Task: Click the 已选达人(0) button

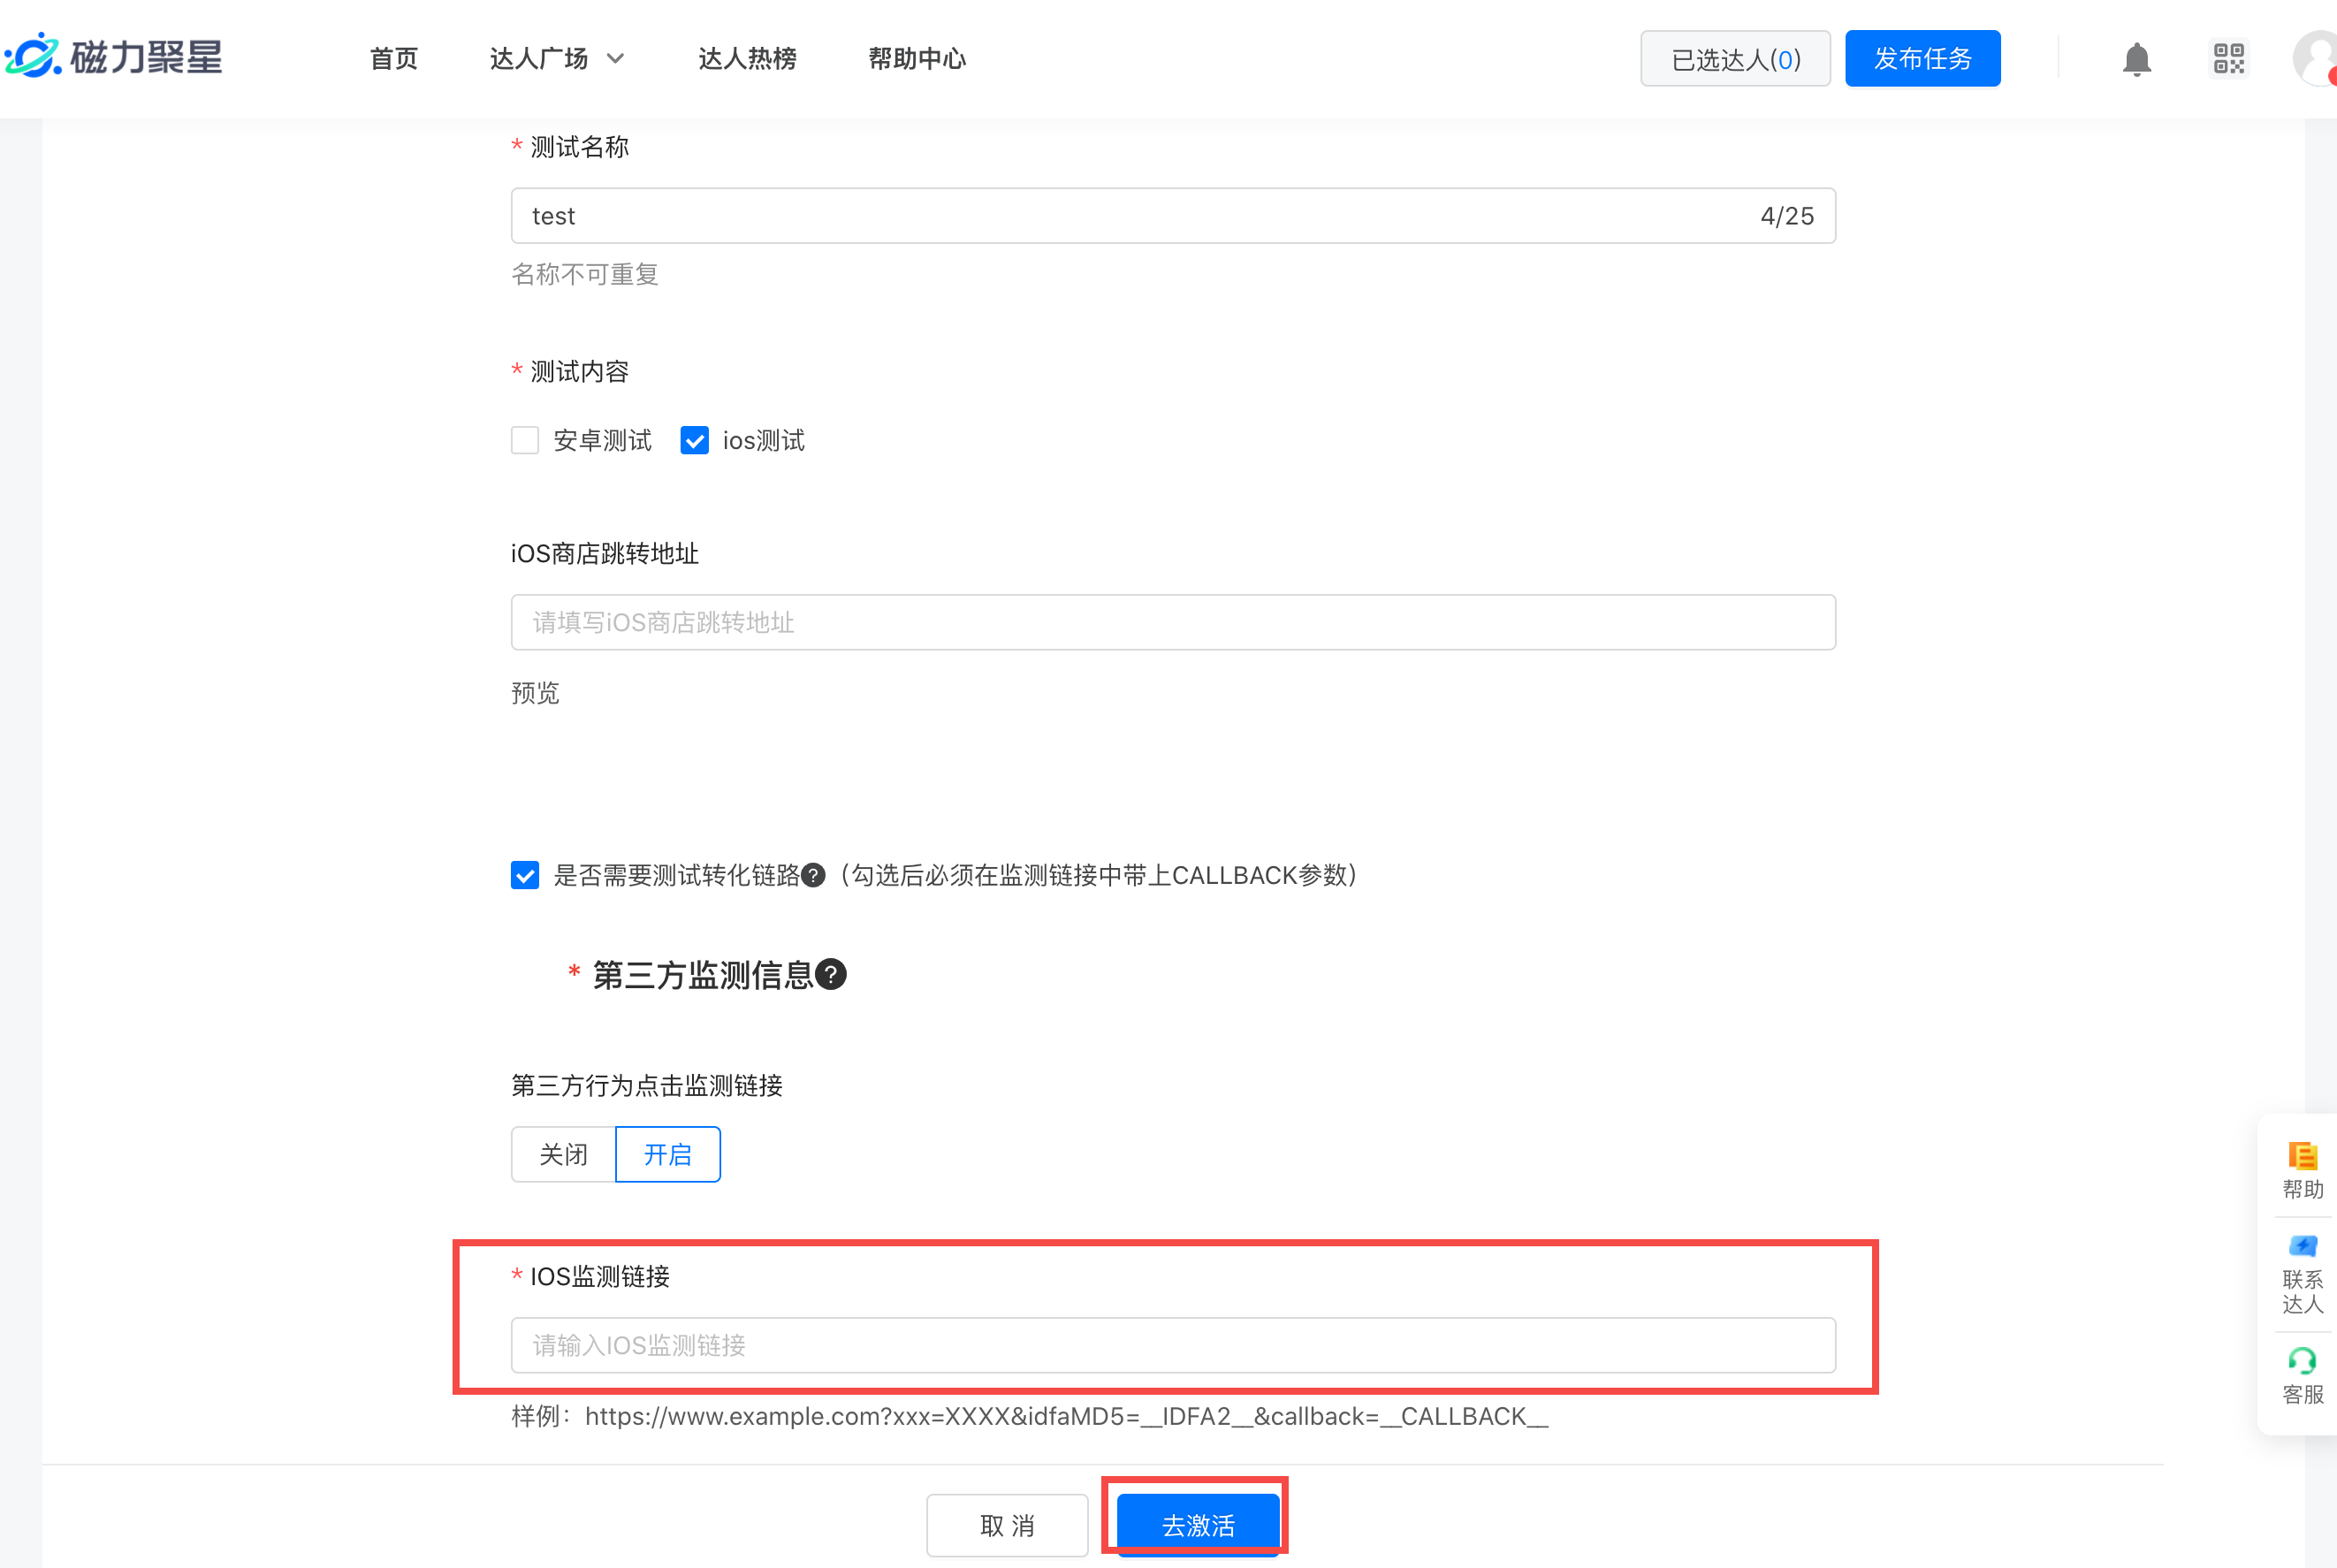Action: pyautogui.click(x=1735, y=59)
